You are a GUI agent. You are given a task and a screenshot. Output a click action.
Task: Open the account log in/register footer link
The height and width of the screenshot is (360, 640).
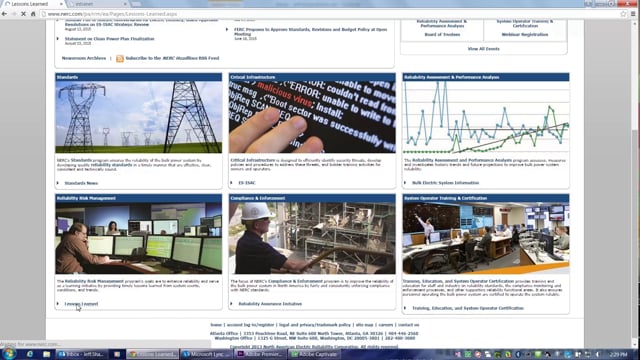pos(250,325)
